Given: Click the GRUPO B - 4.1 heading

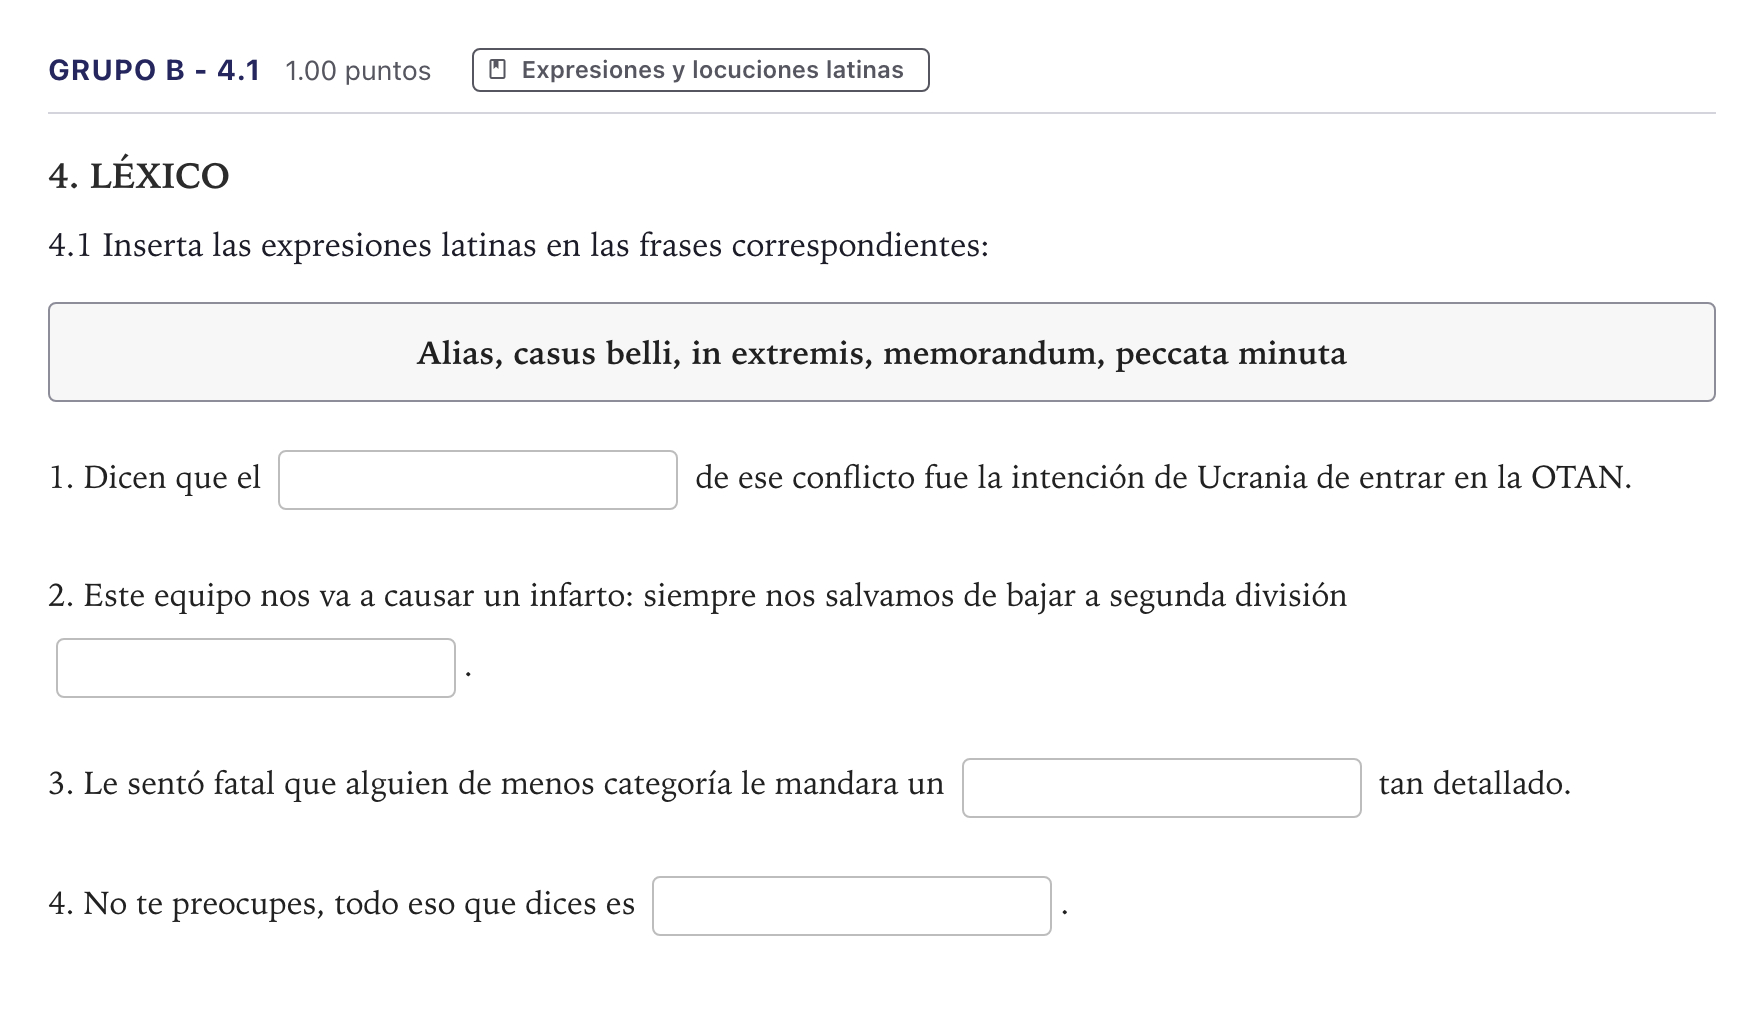Looking at the screenshot, I should click(154, 70).
